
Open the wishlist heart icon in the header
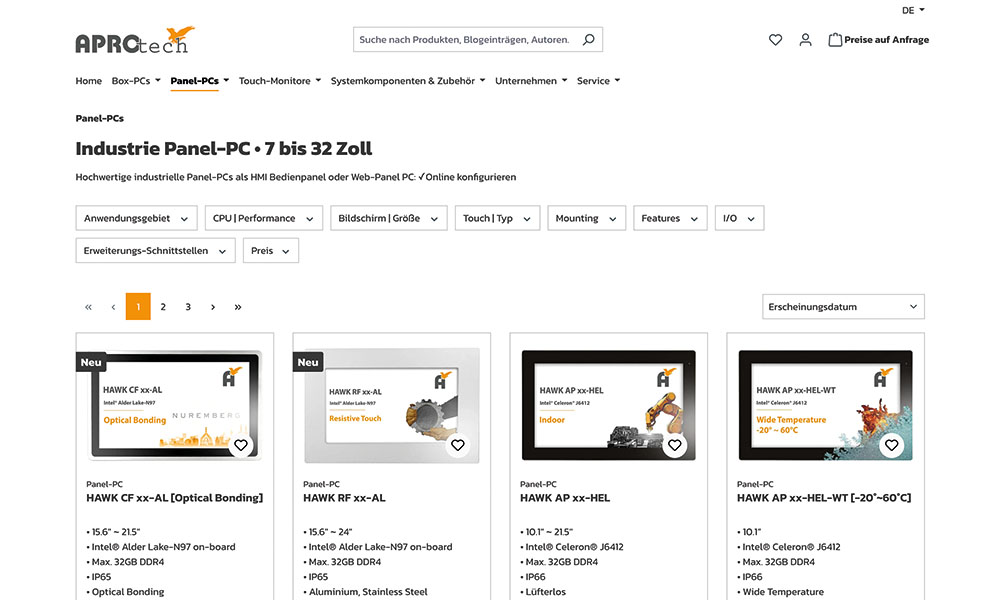click(775, 39)
